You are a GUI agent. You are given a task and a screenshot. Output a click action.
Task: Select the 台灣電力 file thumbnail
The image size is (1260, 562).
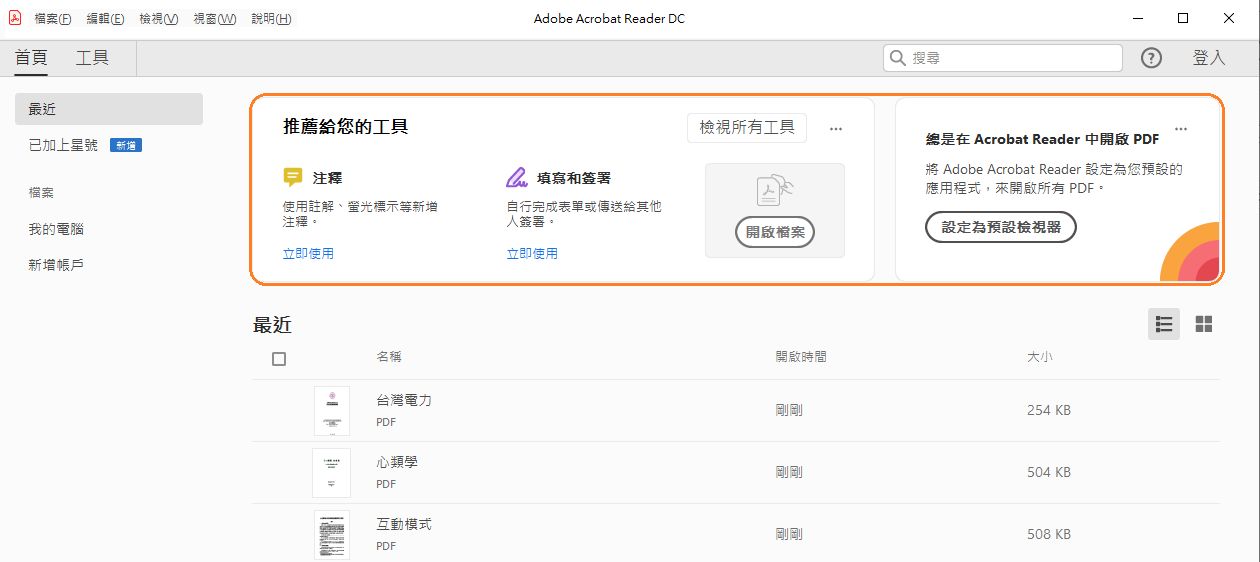332,411
